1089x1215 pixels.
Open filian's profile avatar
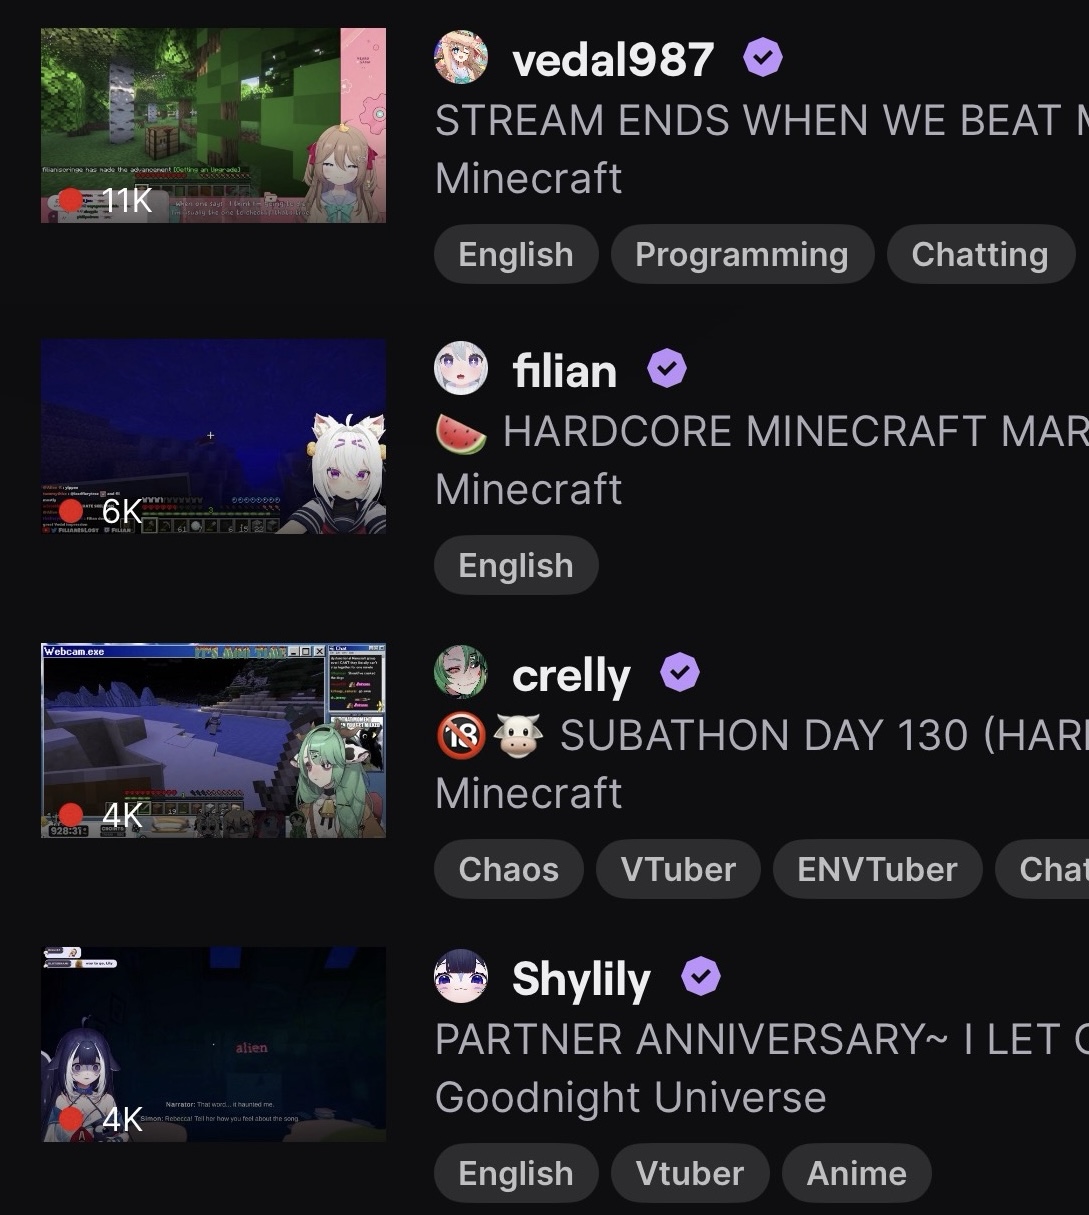[x=461, y=368]
